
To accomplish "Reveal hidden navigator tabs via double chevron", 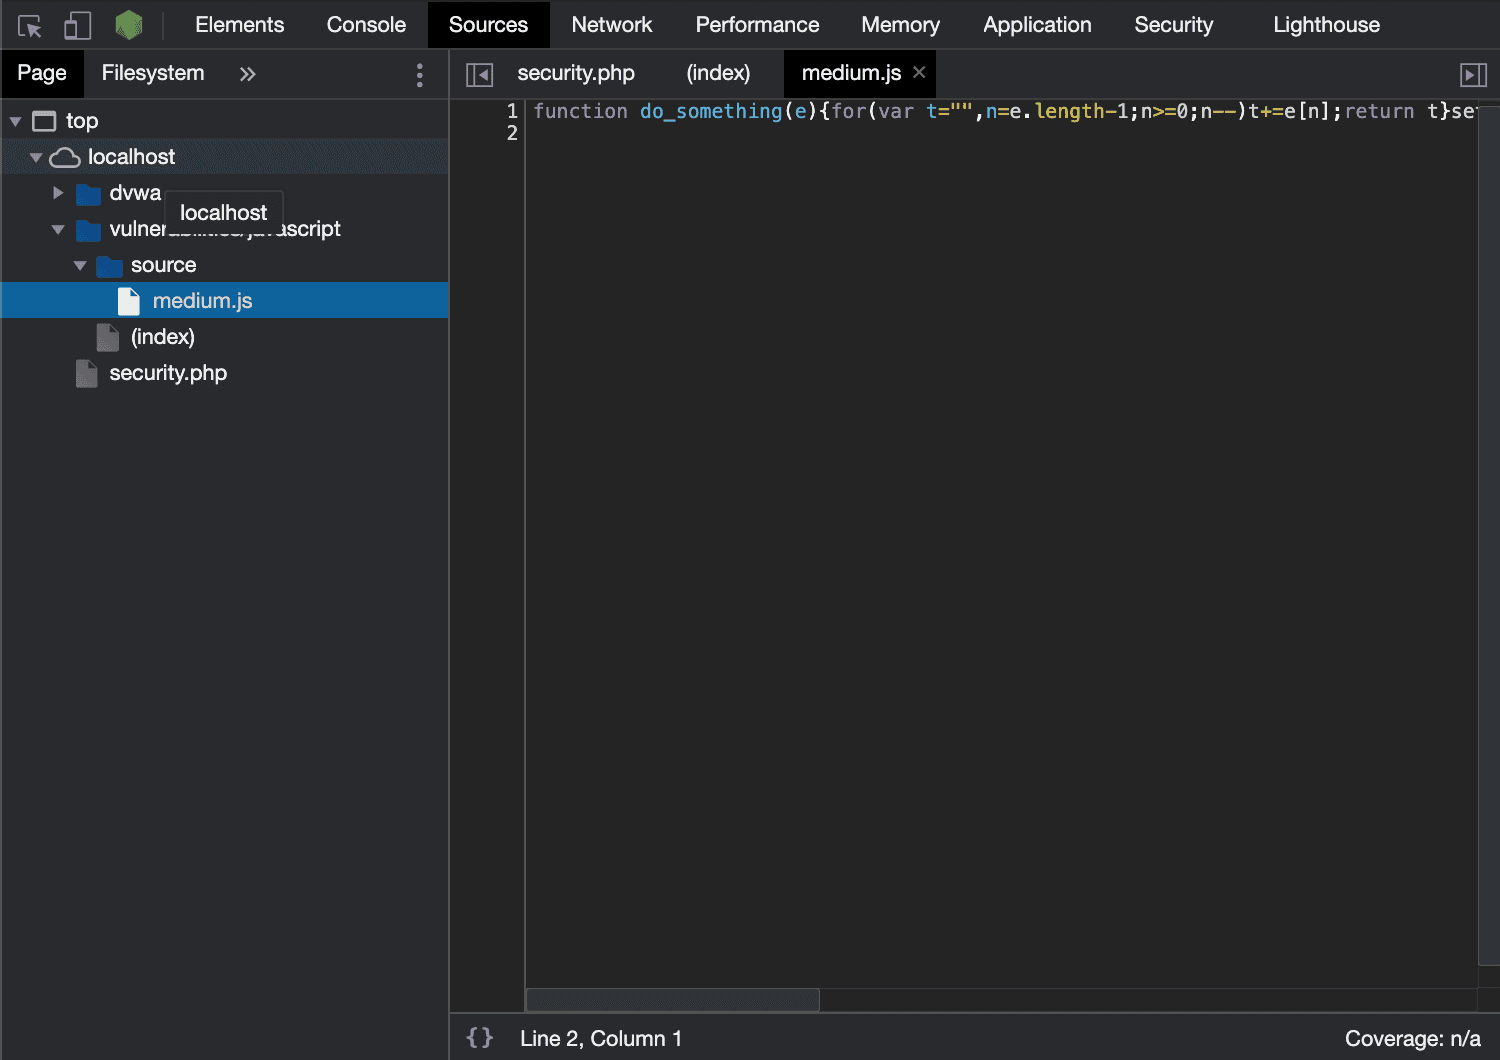I will coord(247,73).
